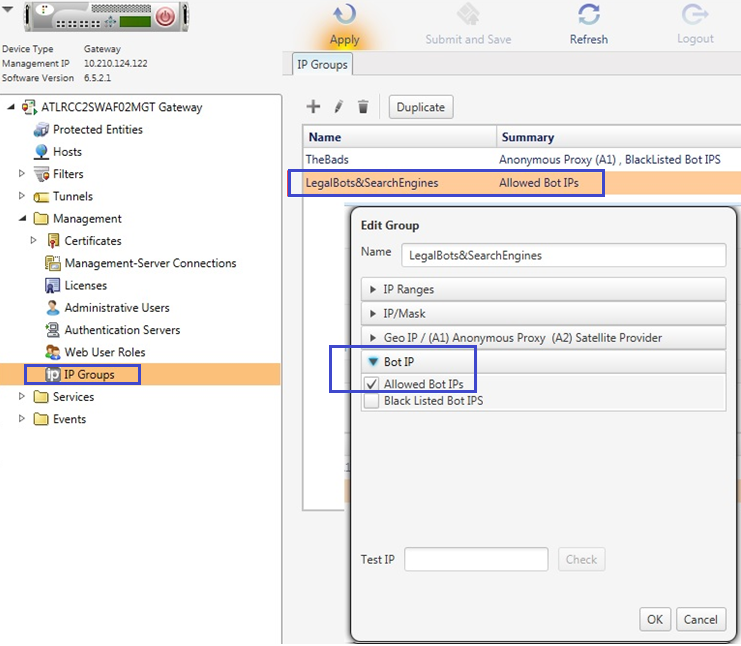Click the plus icon to add an IP group

point(313,106)
